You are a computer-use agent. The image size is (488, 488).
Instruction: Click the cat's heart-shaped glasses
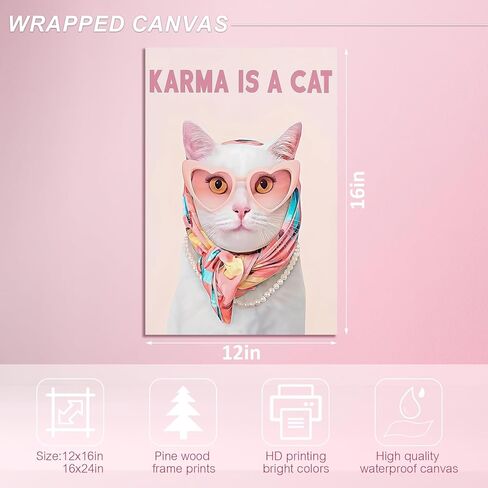pyautogui.click(x=241, y=186)
